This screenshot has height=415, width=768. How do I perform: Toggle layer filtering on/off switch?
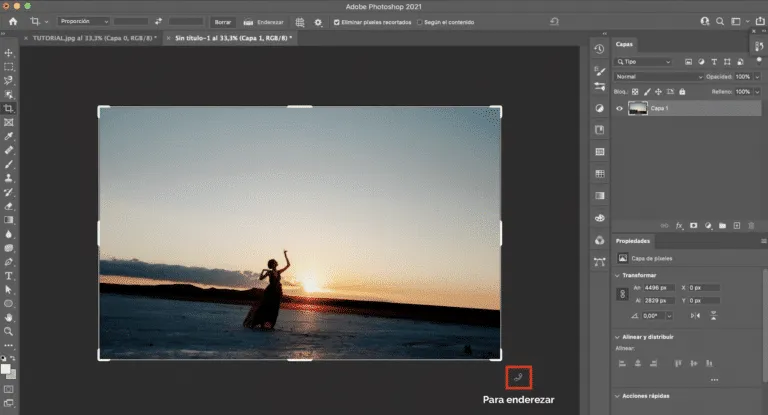(759, 61)
